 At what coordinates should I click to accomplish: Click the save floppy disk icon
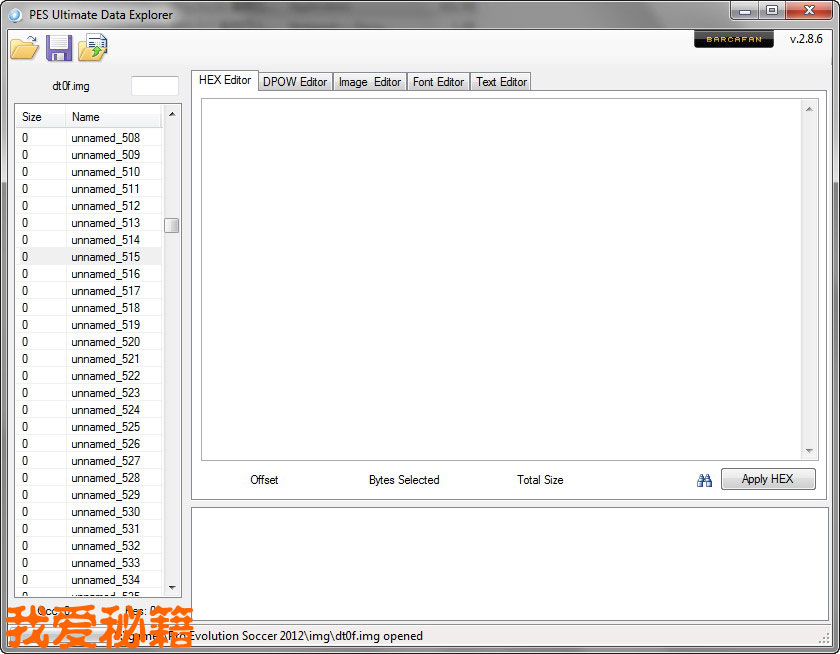pyautogui.click(x=59, y=47)
